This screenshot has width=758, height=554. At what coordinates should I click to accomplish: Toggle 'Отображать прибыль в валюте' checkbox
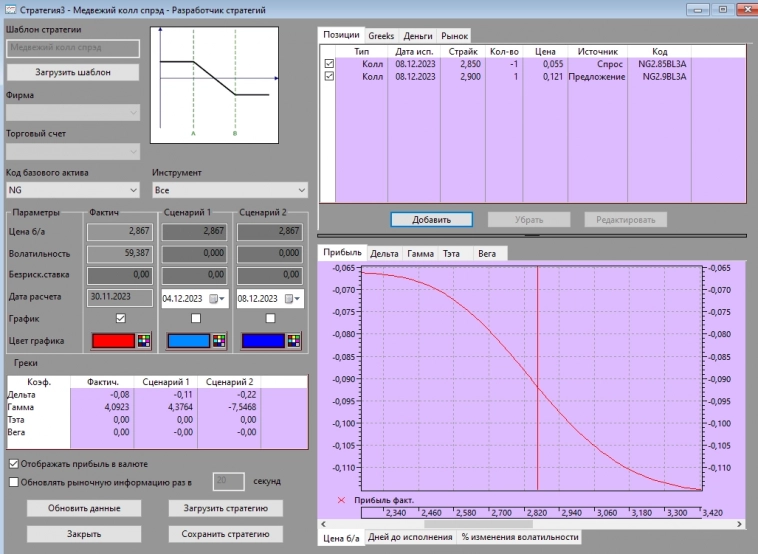coord(13,464)
